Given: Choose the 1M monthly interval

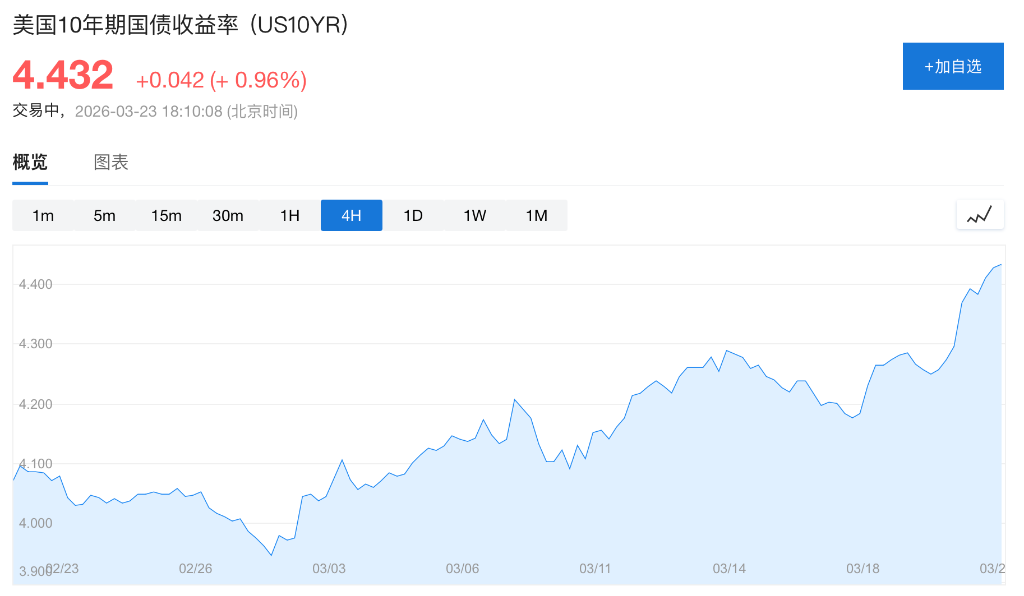Looking at the screenshot, I should coord(537,216).
